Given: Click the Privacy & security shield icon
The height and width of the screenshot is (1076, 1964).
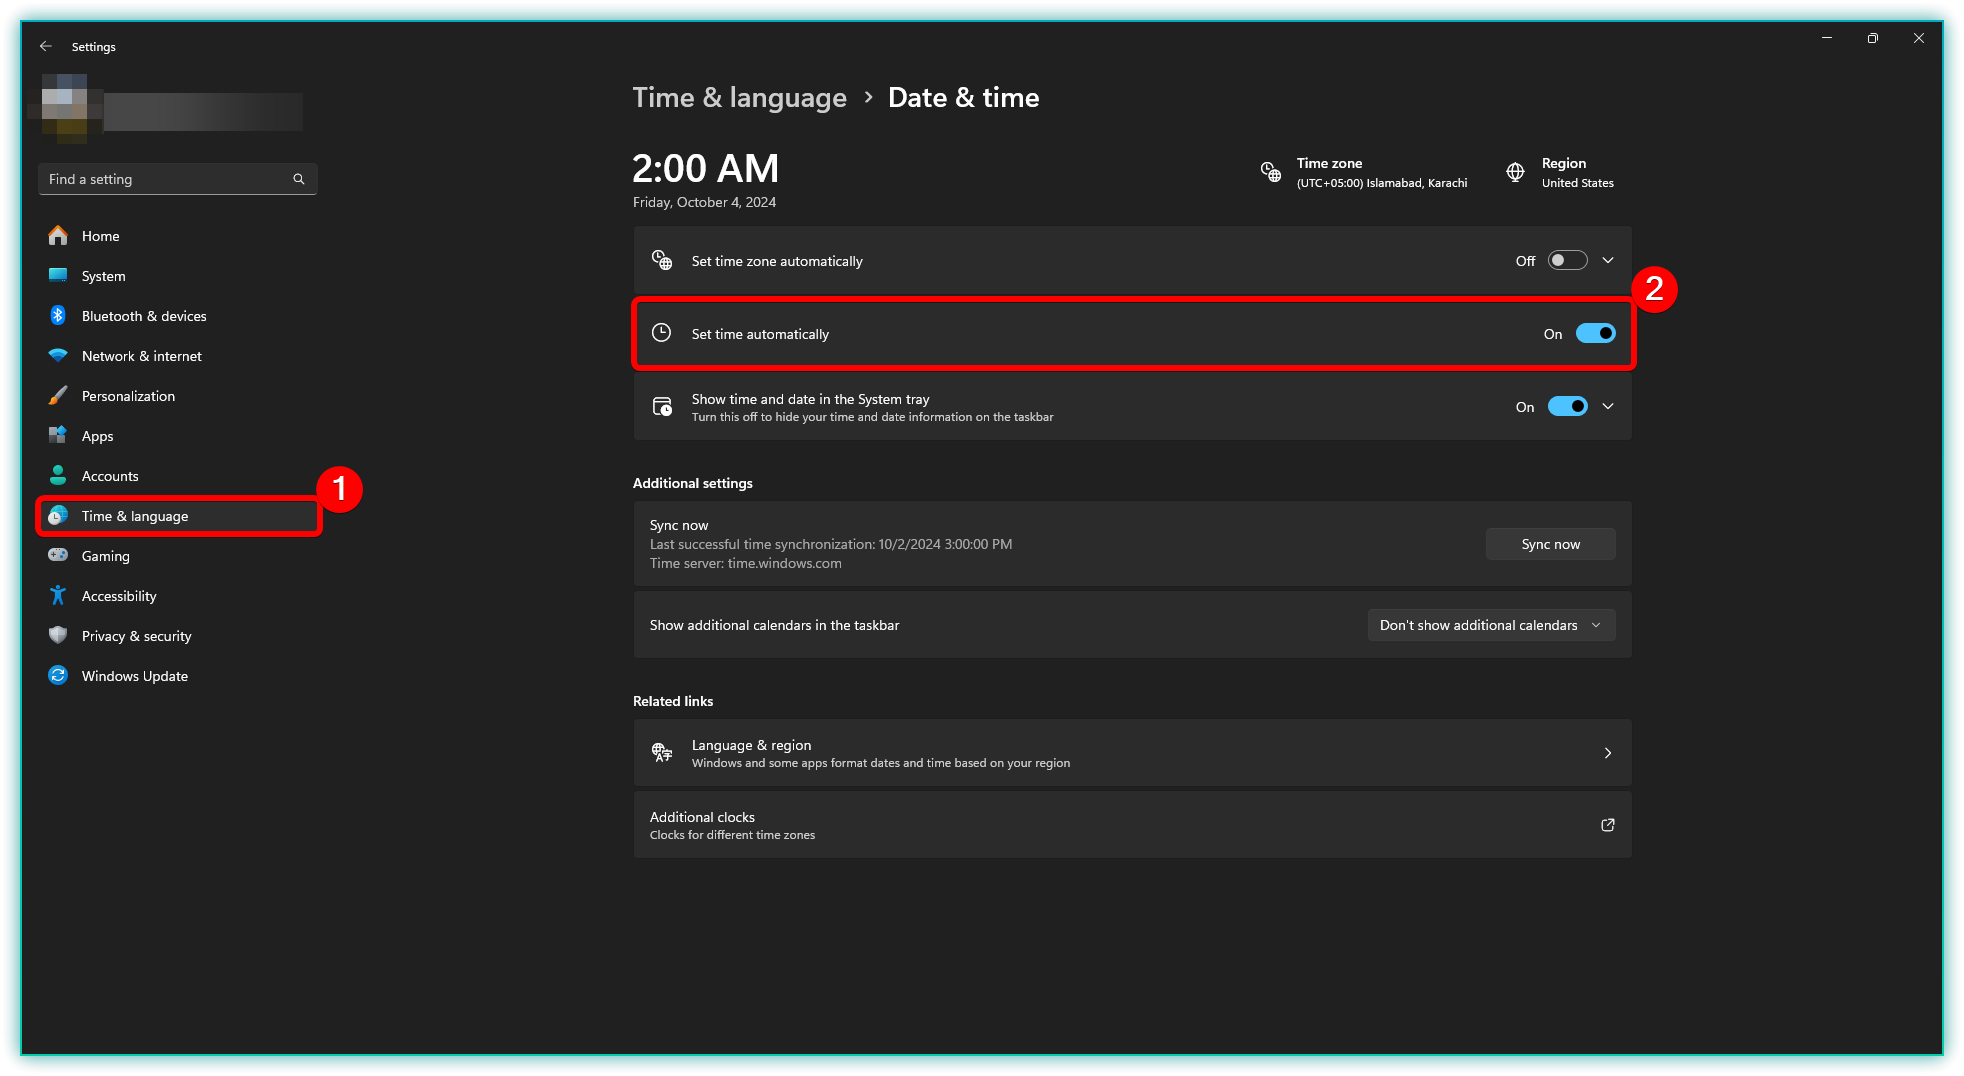Looking at the screenshot, I should click(58, 636).
